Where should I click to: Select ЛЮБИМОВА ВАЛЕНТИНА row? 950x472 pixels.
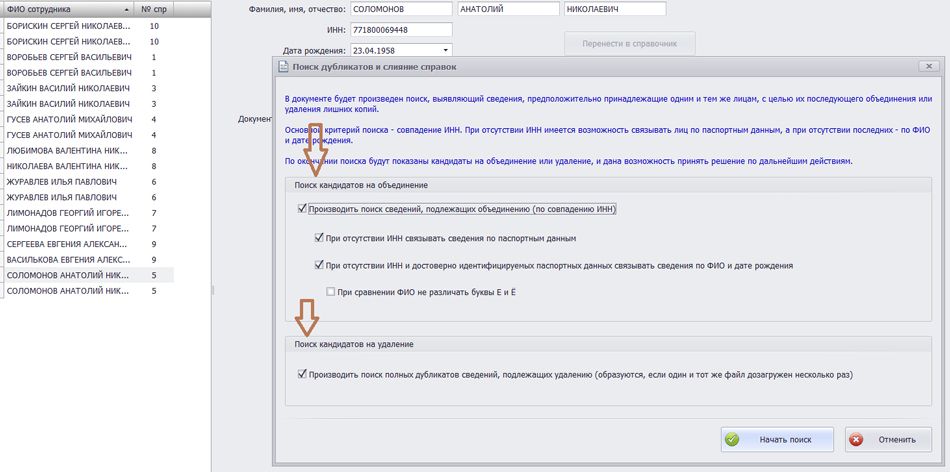87,150
